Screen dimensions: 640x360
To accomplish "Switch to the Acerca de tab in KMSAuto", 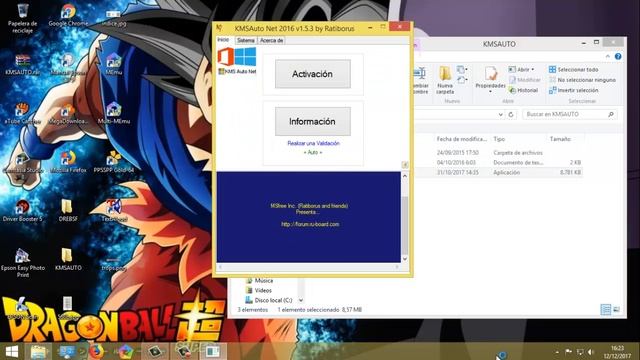I will tap(271, 40).
